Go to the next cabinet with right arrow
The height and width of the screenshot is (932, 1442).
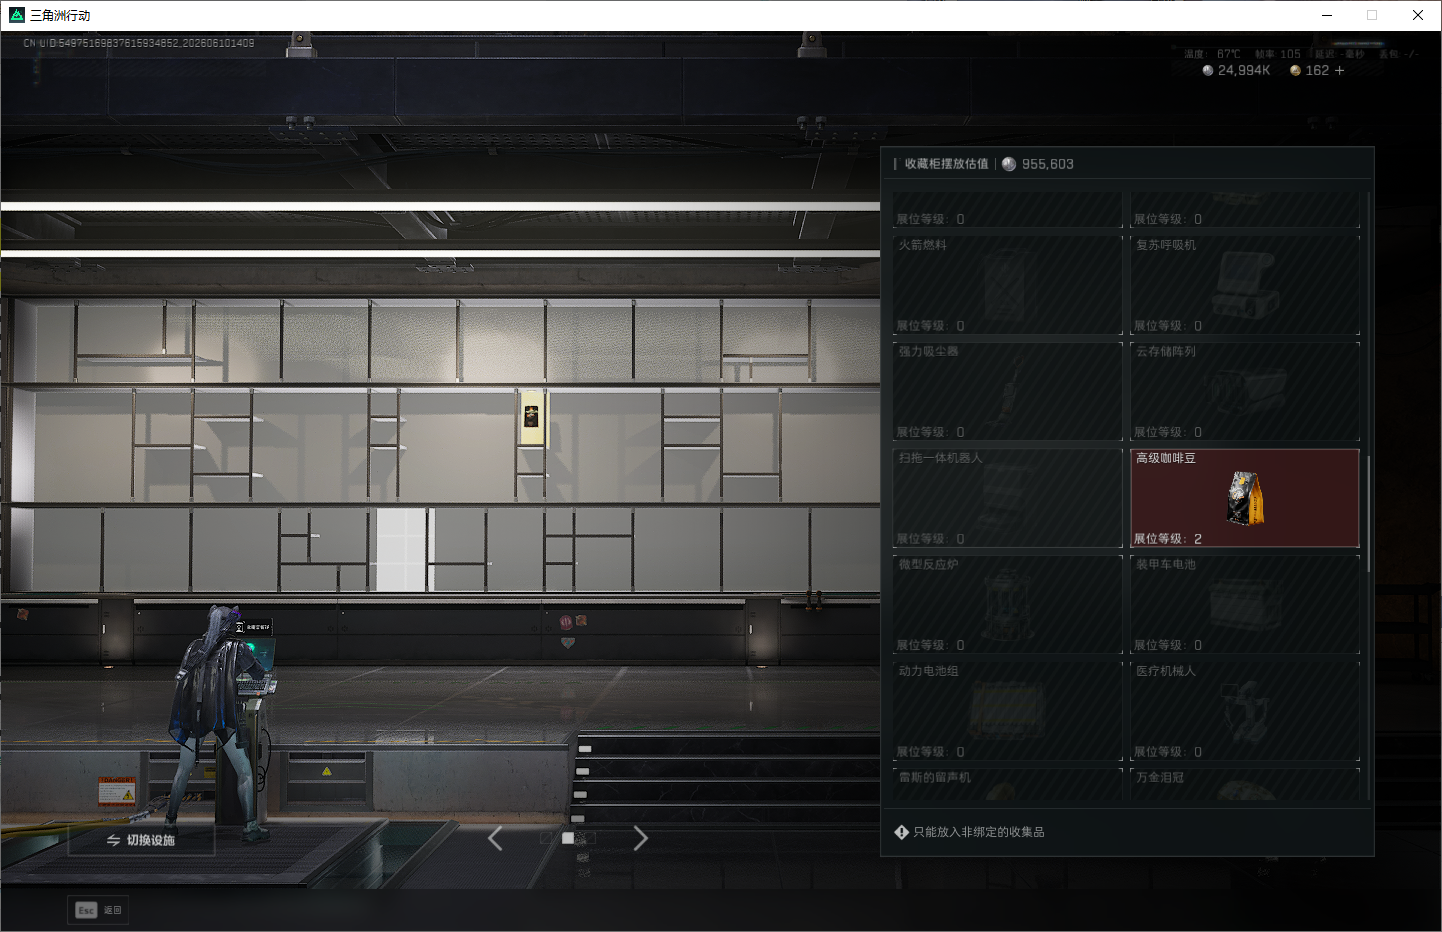[641, 839]
